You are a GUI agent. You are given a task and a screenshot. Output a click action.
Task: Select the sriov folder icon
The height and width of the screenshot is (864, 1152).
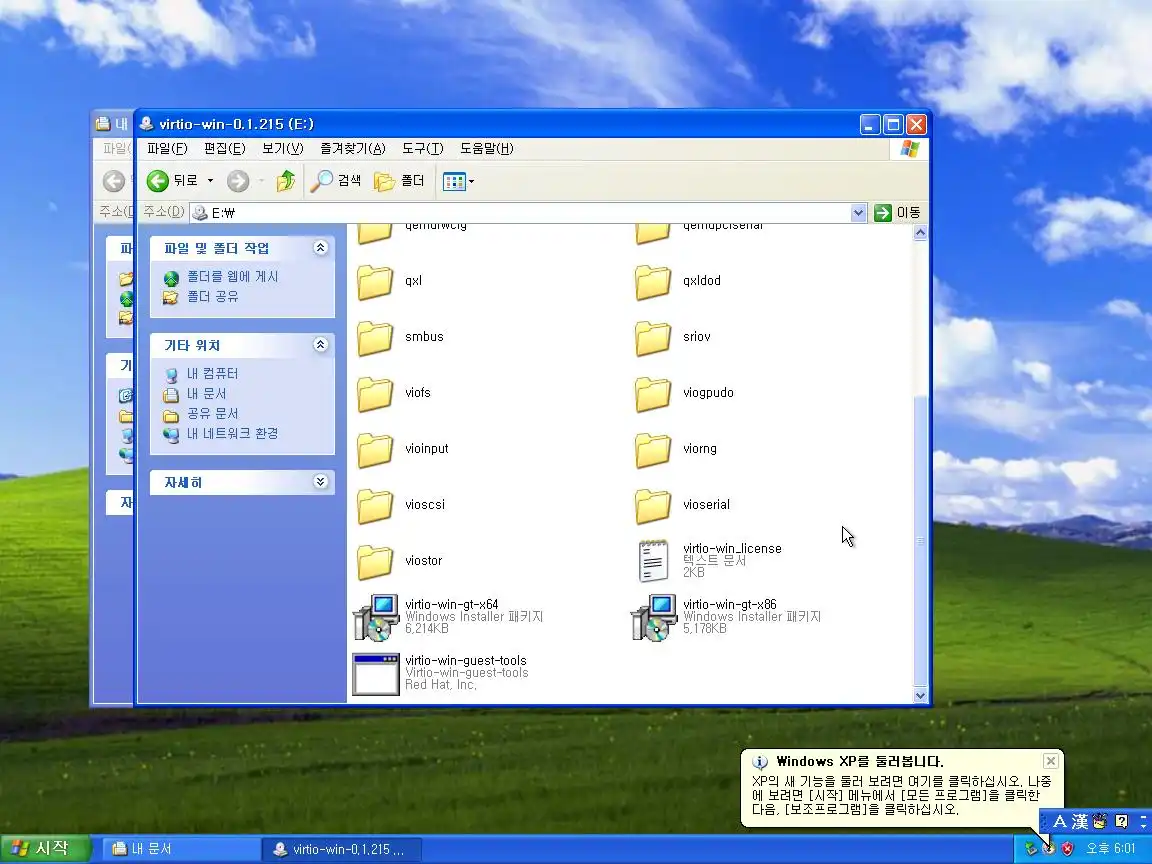tap(652, 338)
